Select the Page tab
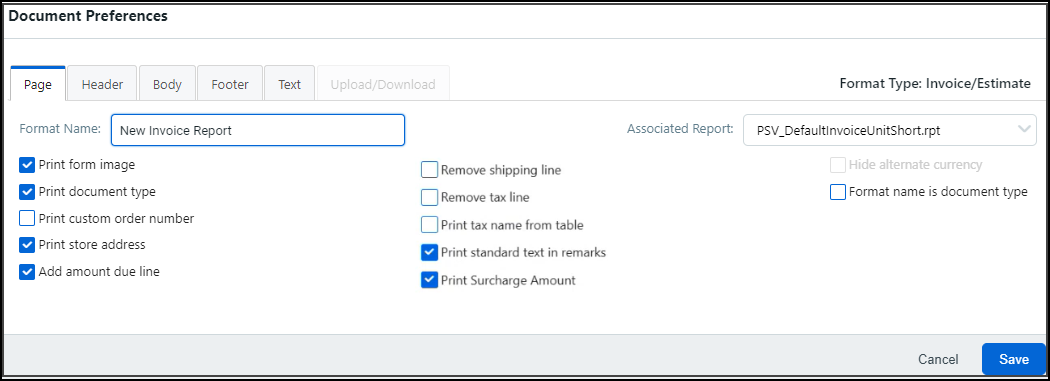 click(38, 84)
